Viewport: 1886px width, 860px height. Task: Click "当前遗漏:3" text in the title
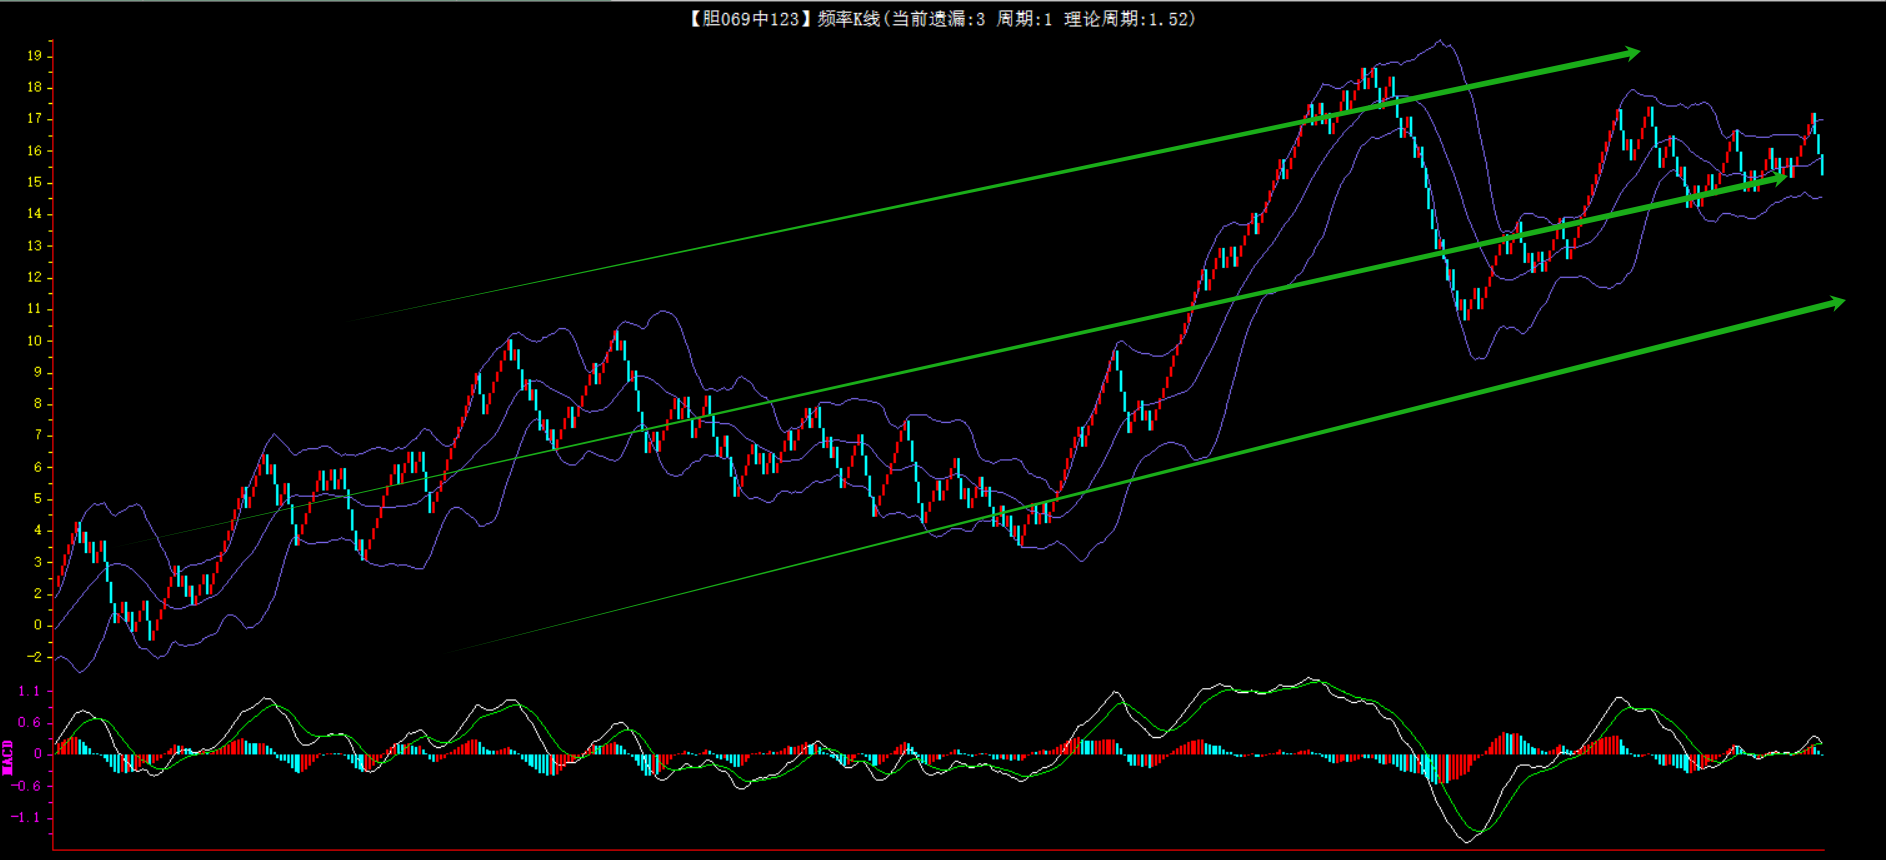[x=938, y=19]
